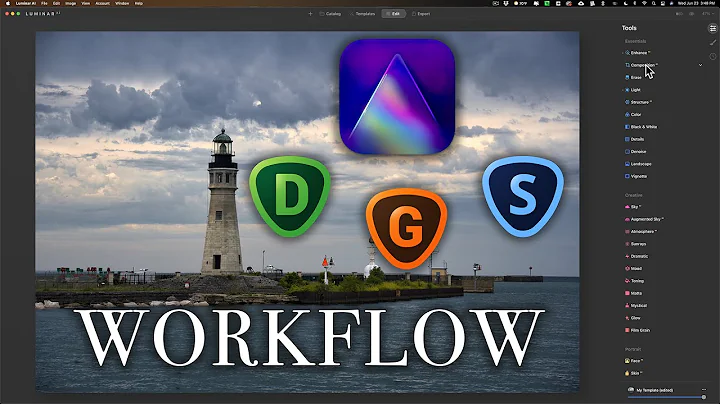Open the Denoise tool
720x404 pixels.
point(636,152)
